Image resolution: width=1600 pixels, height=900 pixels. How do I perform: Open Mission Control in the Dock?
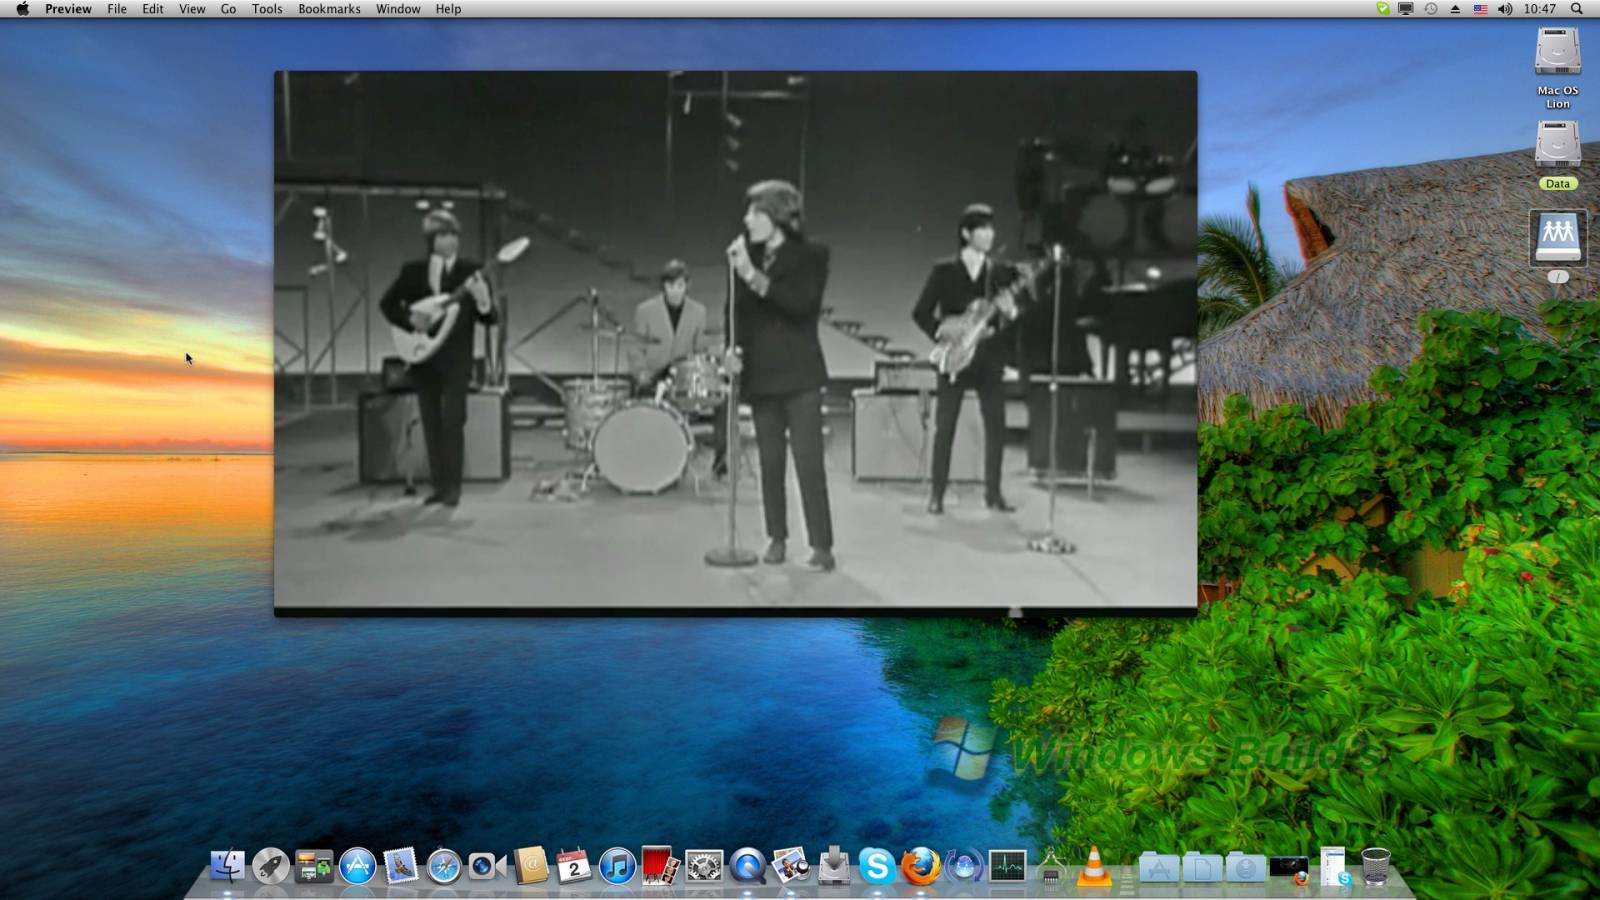point(314,865)
